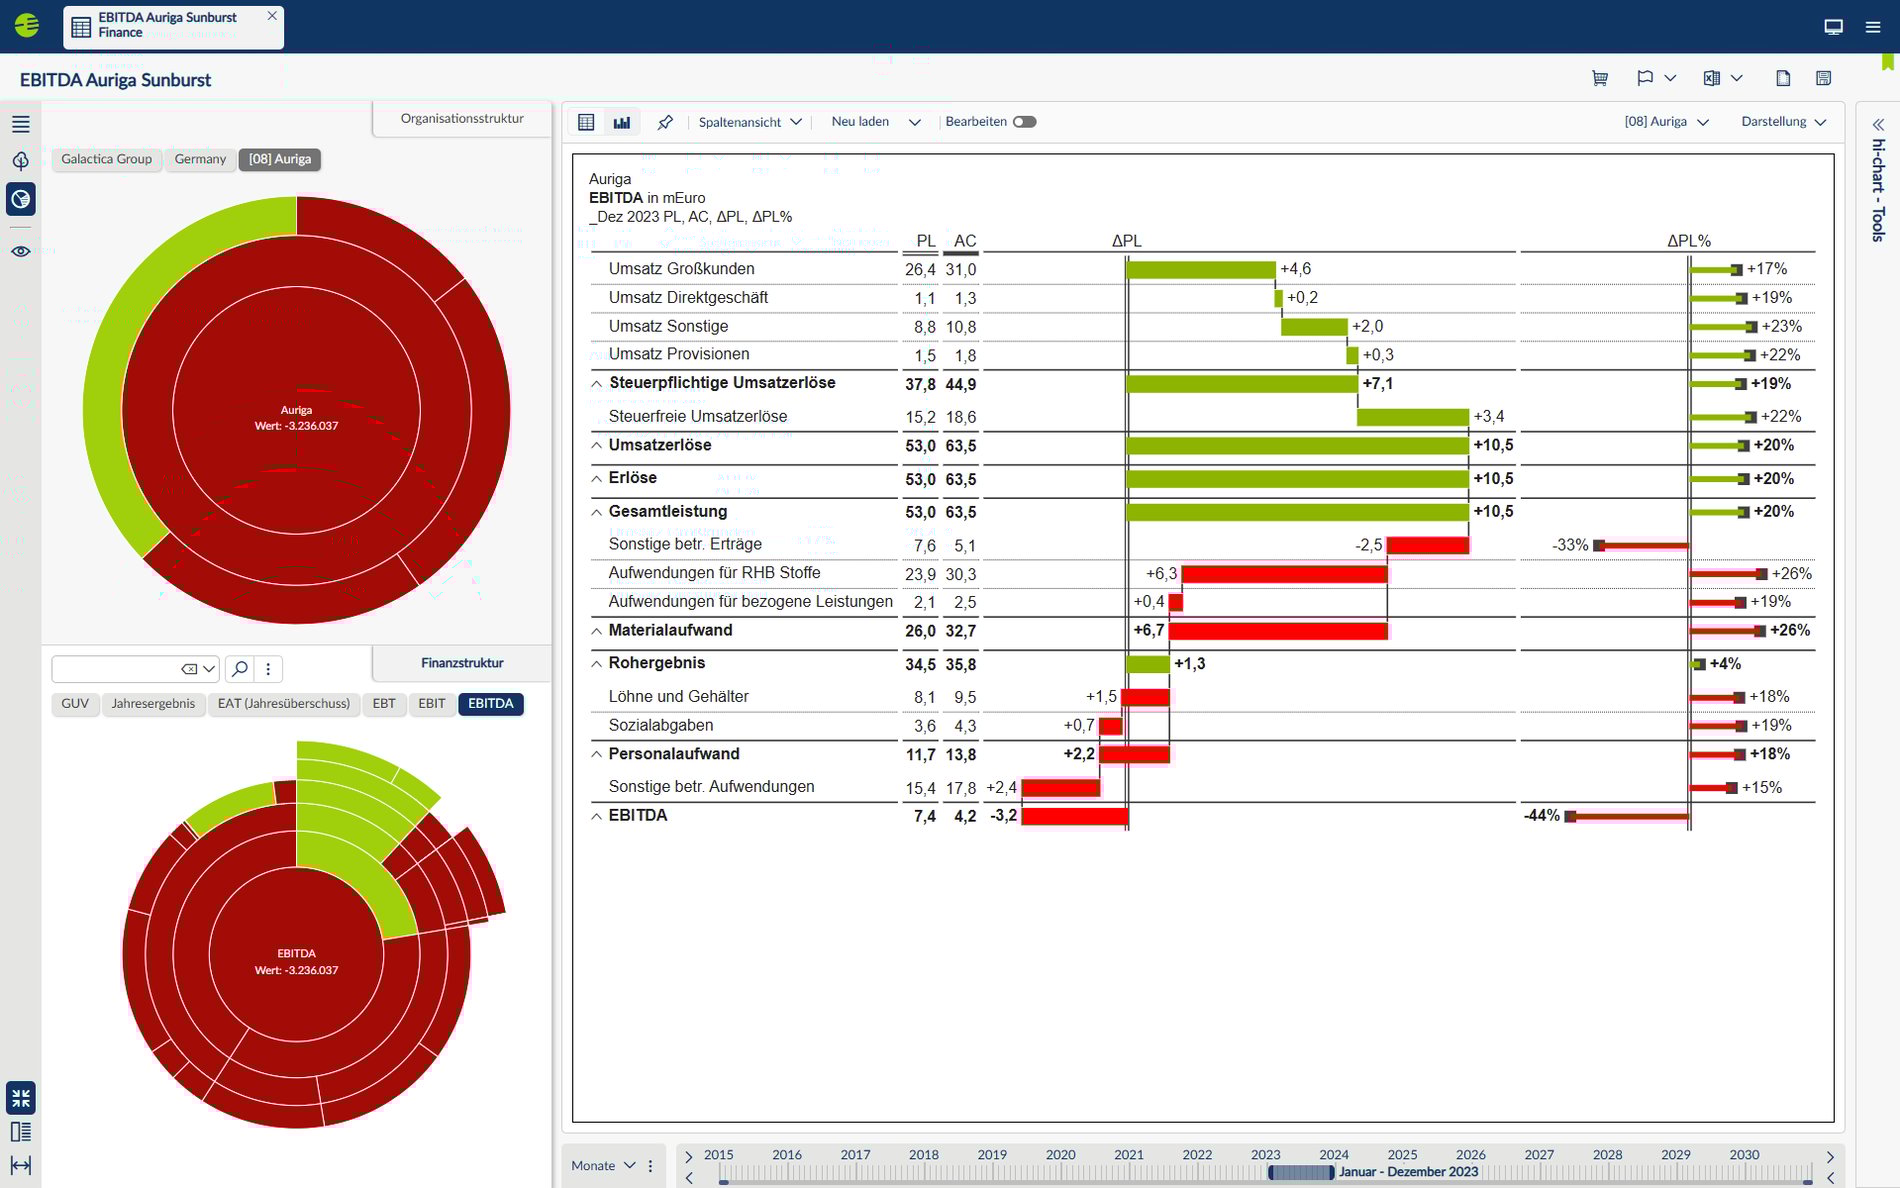The height and width of the screenshot is (1188, 1900).
Task: Click the shopping cart icon
Action: (1598, 77)
